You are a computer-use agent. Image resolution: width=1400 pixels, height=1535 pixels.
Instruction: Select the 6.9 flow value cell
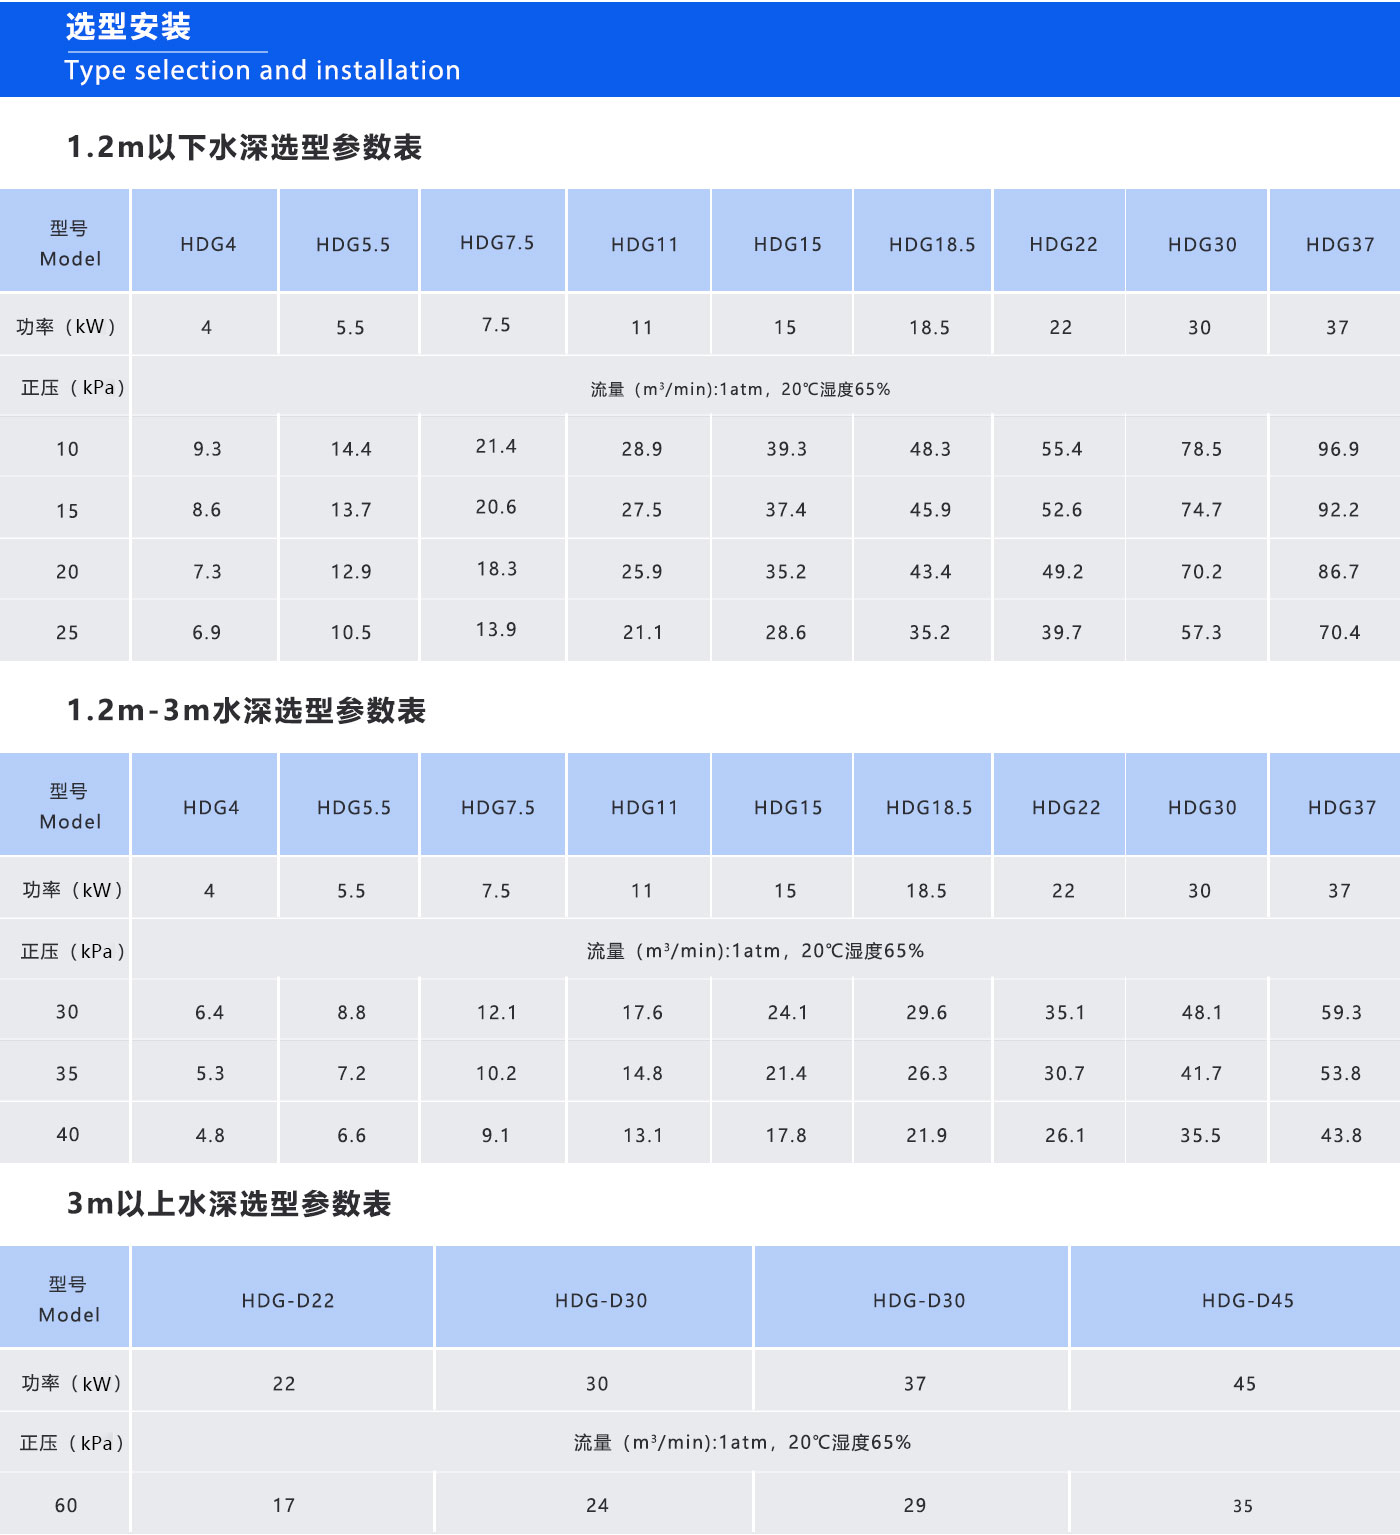coord(207,633)
